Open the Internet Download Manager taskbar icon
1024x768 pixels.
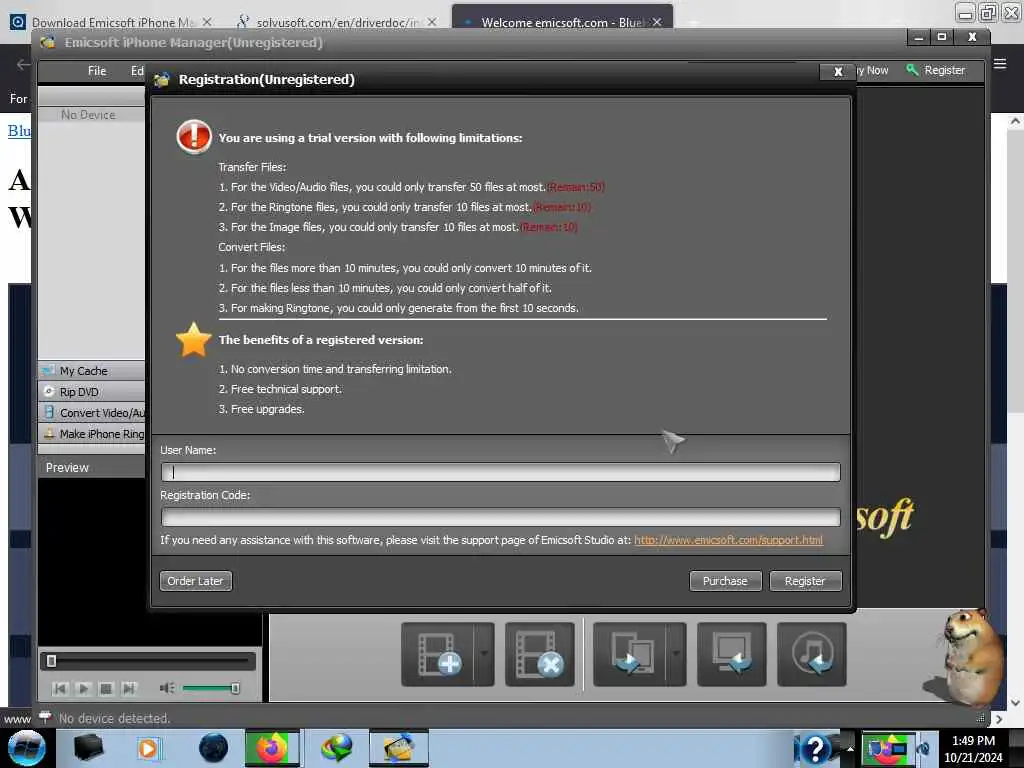[x=336, y=748]
